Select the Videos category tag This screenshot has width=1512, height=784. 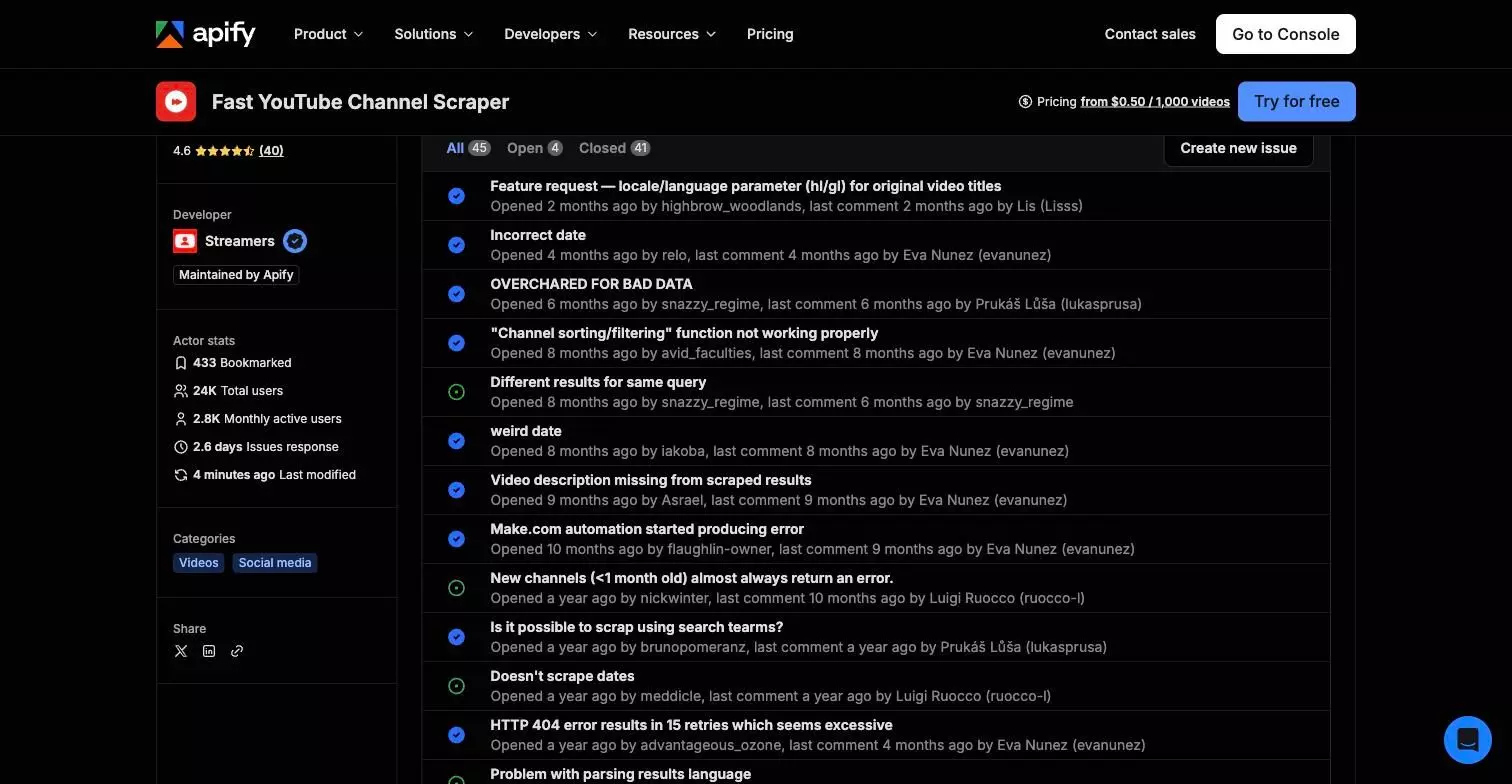(199, 563)
